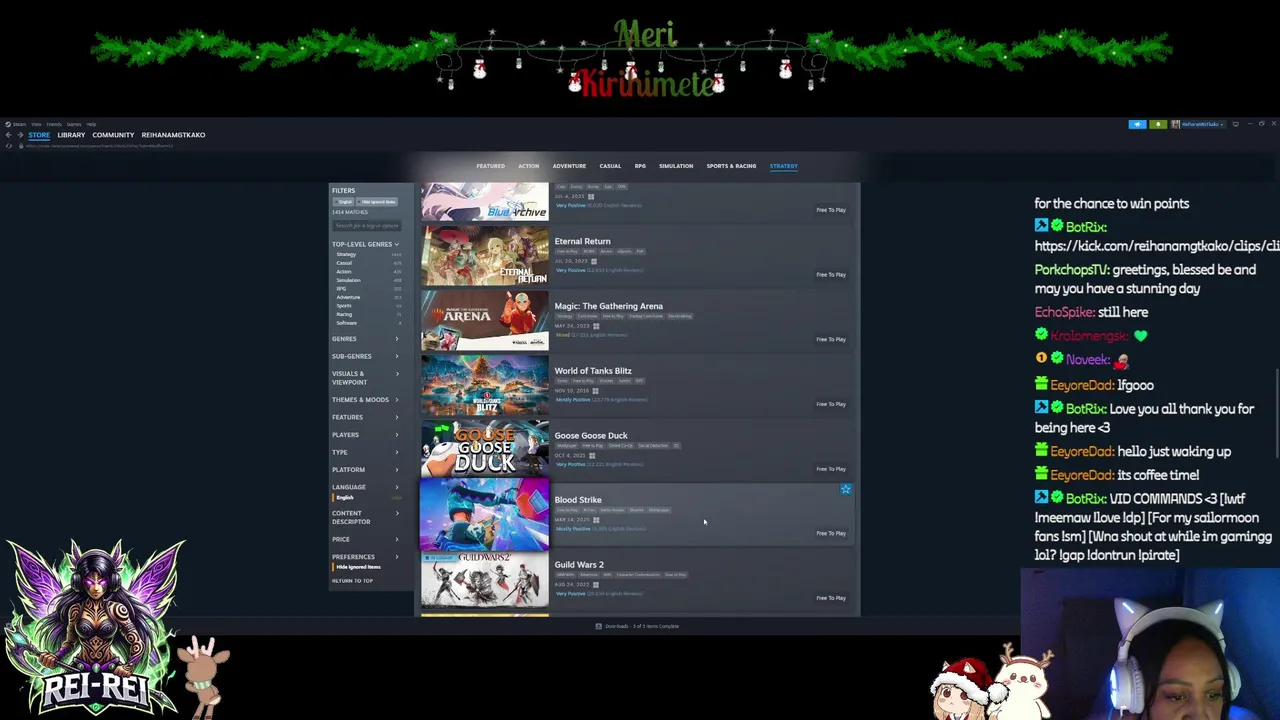Click the Guild Wars 2 title
Screen dimensions: 1280x720
pos(579,565)
